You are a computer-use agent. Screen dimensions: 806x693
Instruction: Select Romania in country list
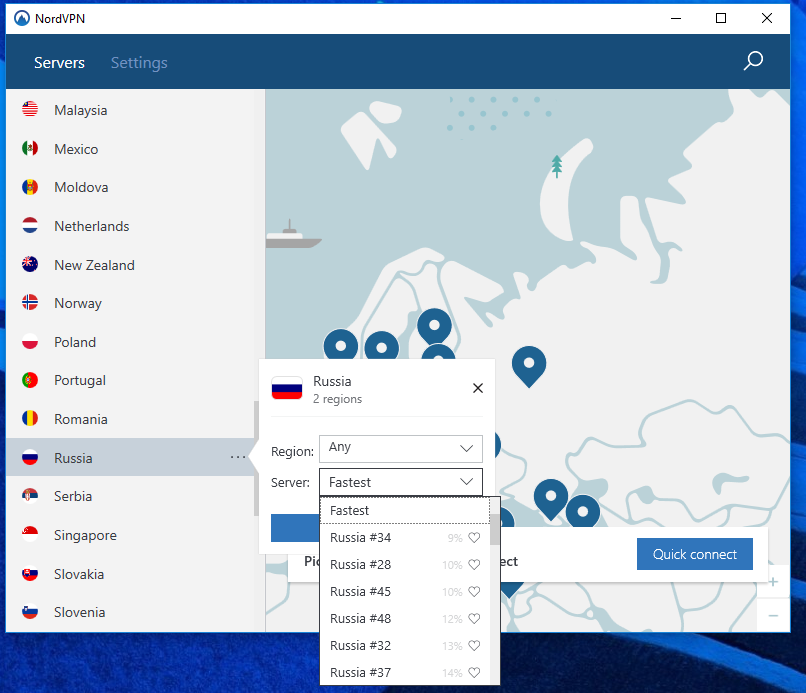point(131,419)
